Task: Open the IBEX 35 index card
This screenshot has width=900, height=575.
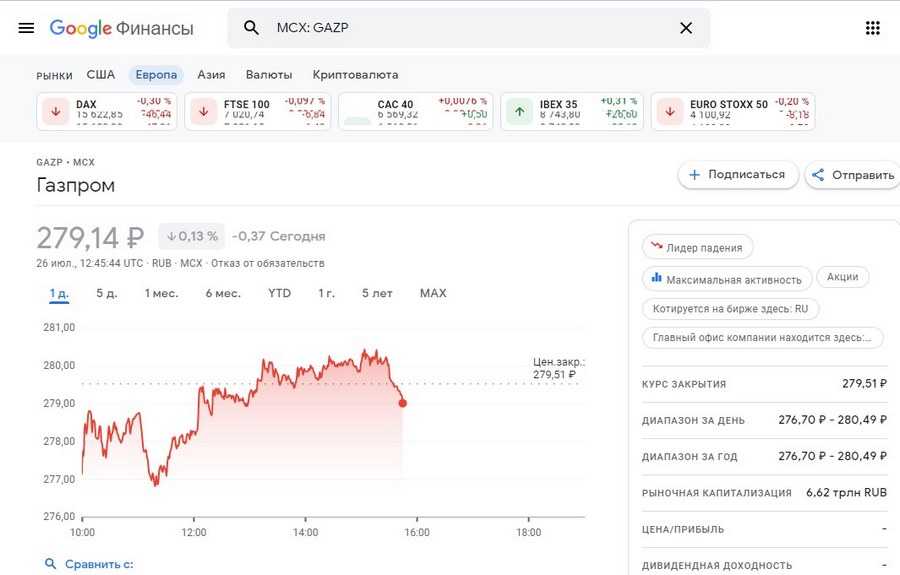Action: pos(572,111)
